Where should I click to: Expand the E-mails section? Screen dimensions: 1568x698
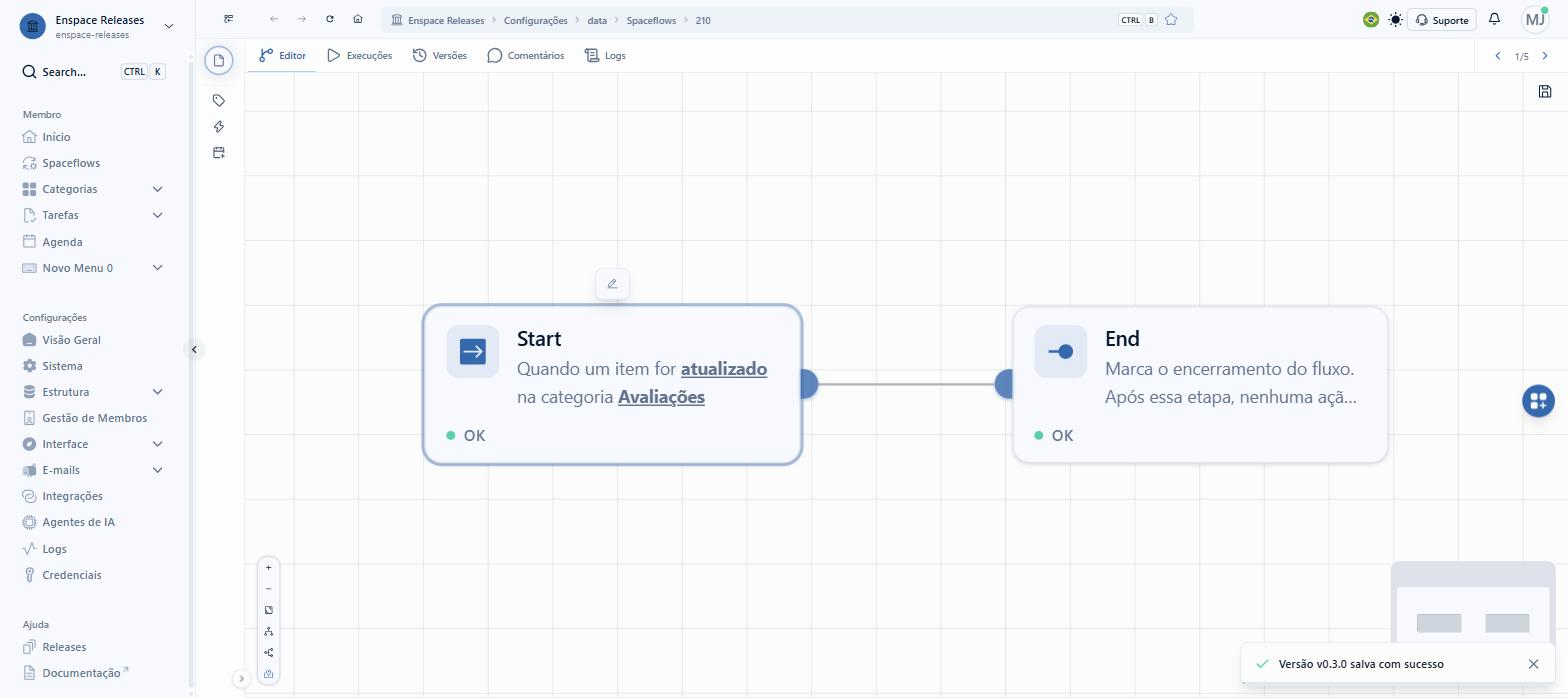(x=157, y=470)
